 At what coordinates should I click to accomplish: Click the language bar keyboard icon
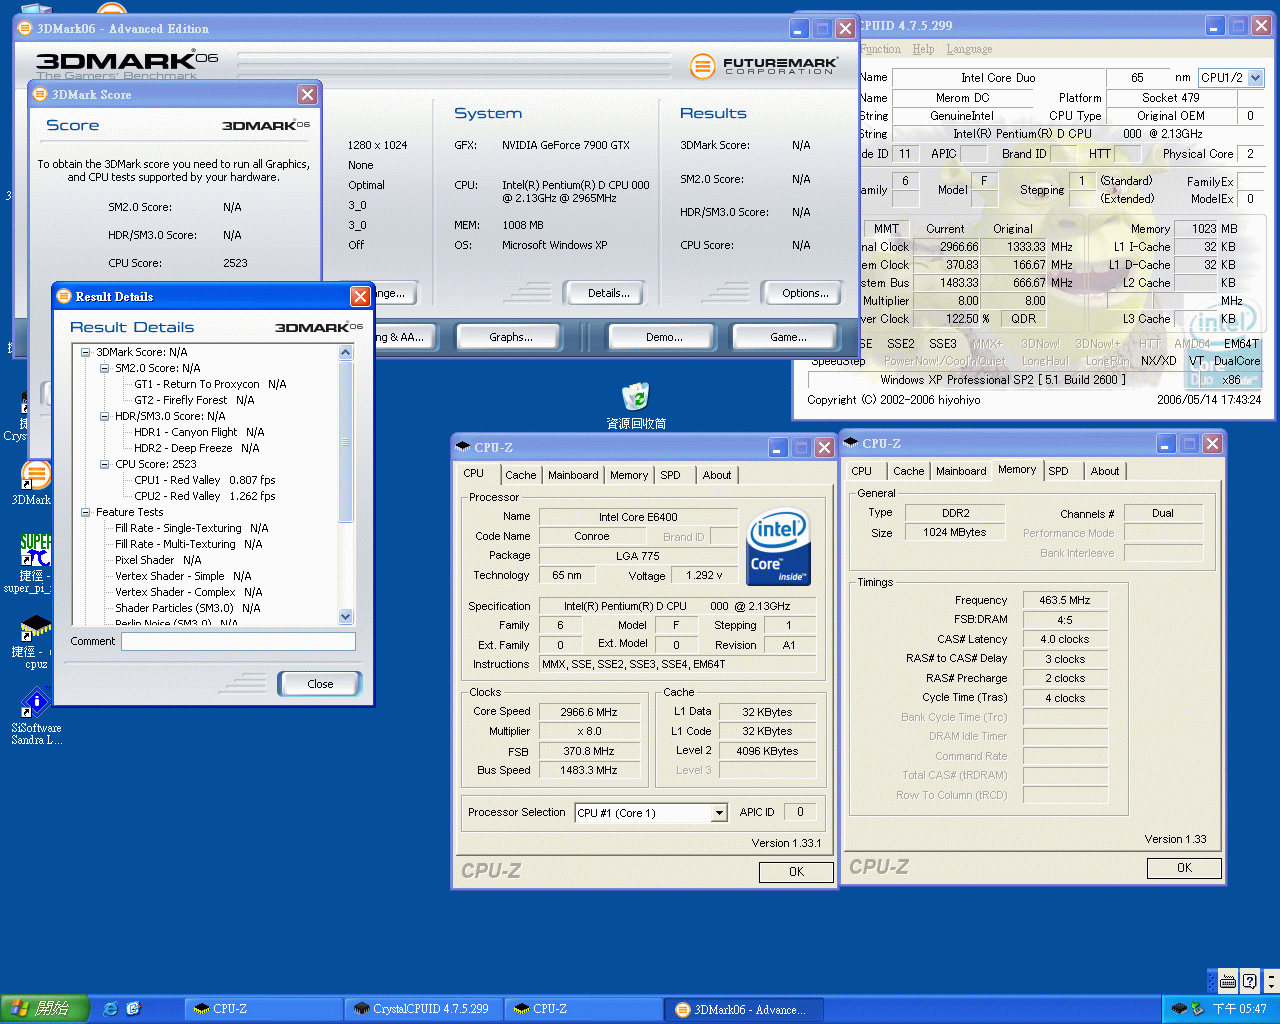tap(1228, 981)
